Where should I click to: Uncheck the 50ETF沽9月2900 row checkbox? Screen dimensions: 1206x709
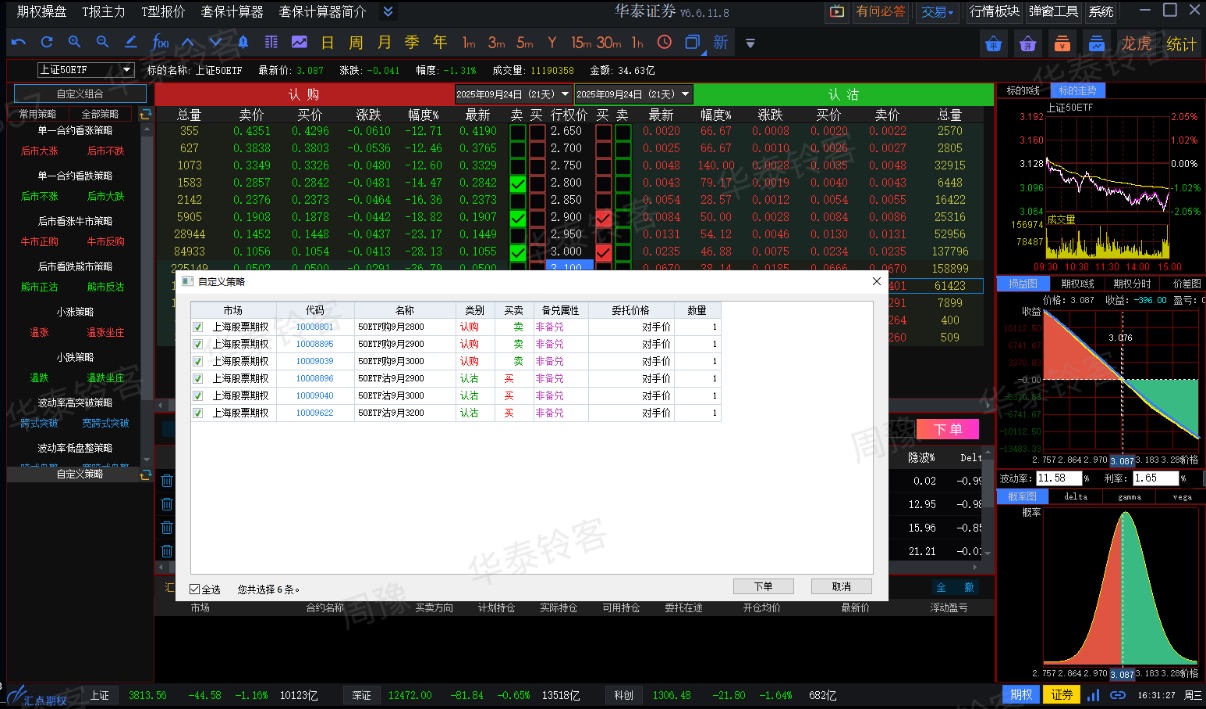coord(198,378)
